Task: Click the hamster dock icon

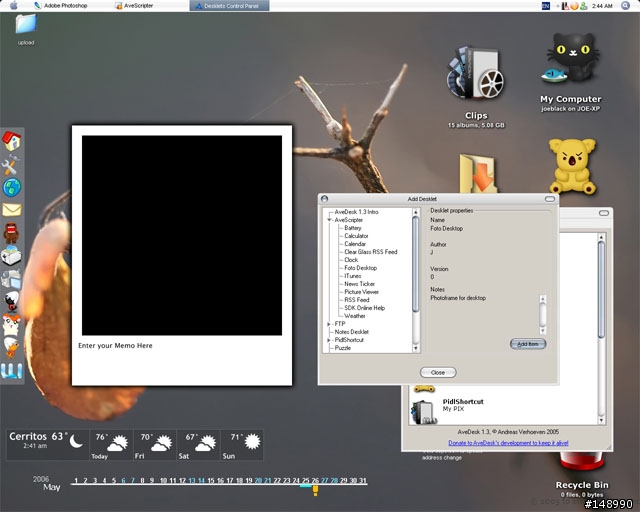Action: [11, 325]
